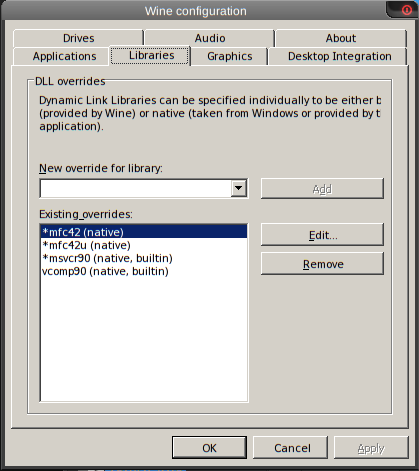Select the *mfc42 (native) override
The height and width of the screenshot is (471, 419).
click(x=144, y=232)
